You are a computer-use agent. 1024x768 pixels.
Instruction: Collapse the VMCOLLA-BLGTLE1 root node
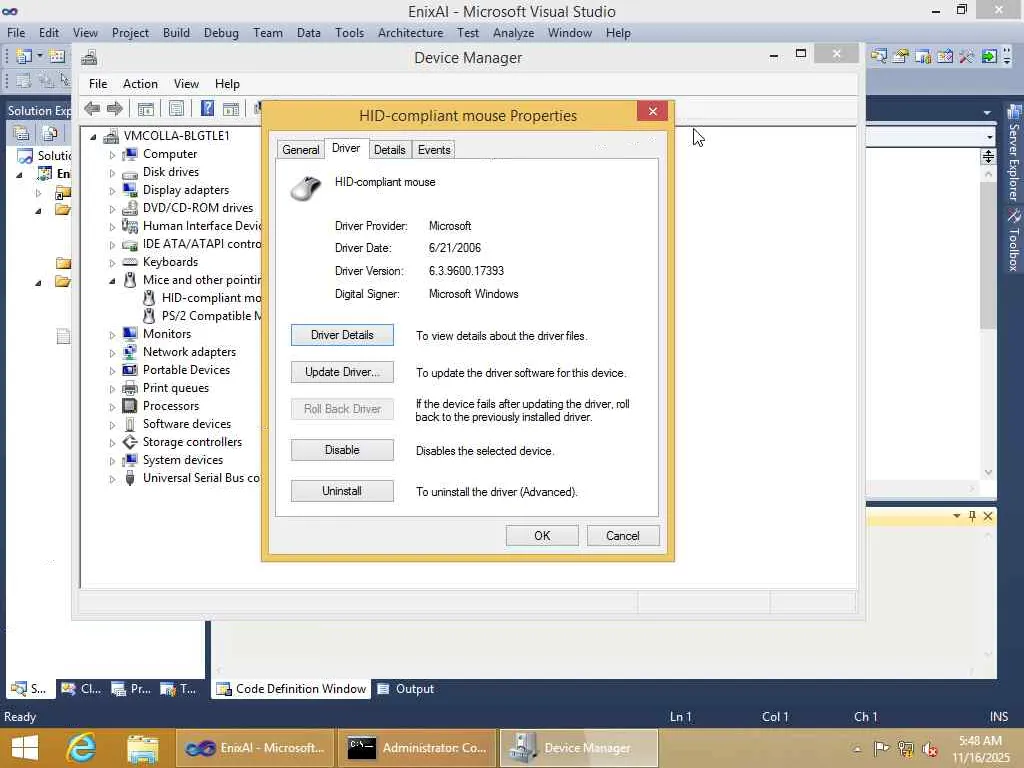pyautogui.click(x=93, y=136)
